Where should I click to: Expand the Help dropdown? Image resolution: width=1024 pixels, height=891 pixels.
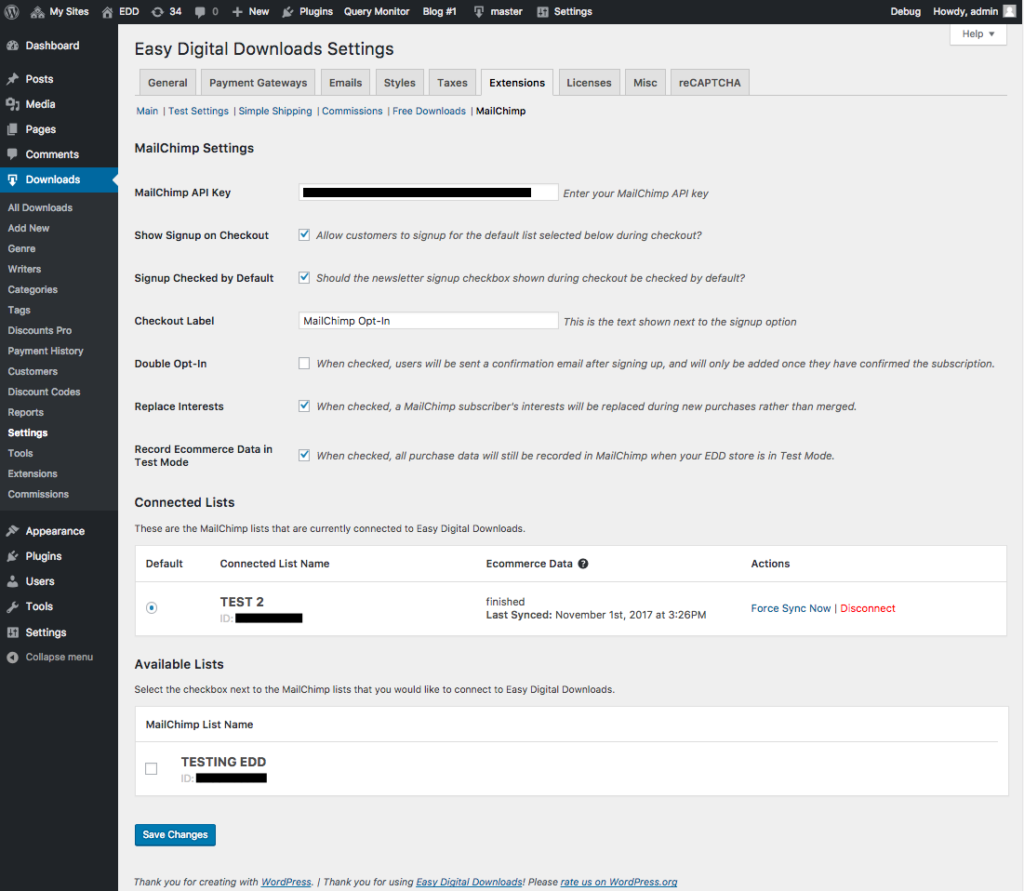coord(978,34)
